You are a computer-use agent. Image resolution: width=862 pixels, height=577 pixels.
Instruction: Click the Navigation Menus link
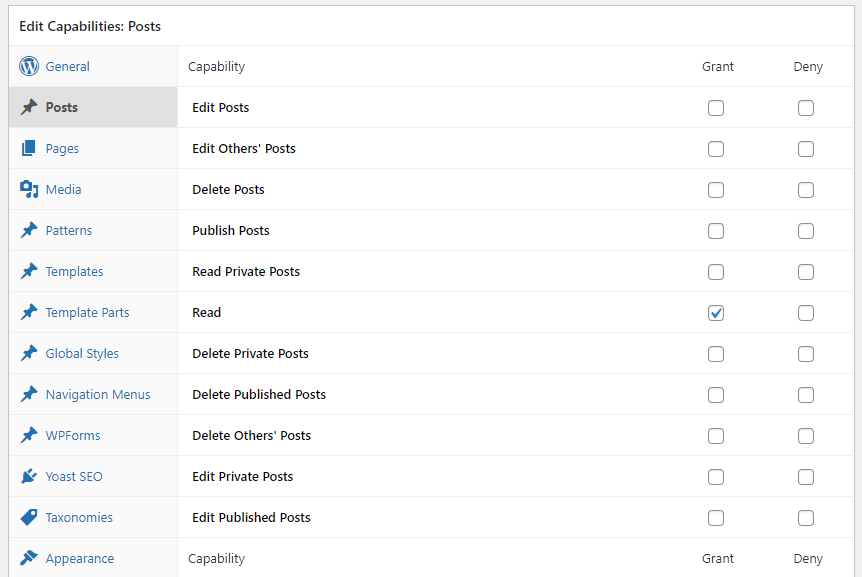point(99,394)
